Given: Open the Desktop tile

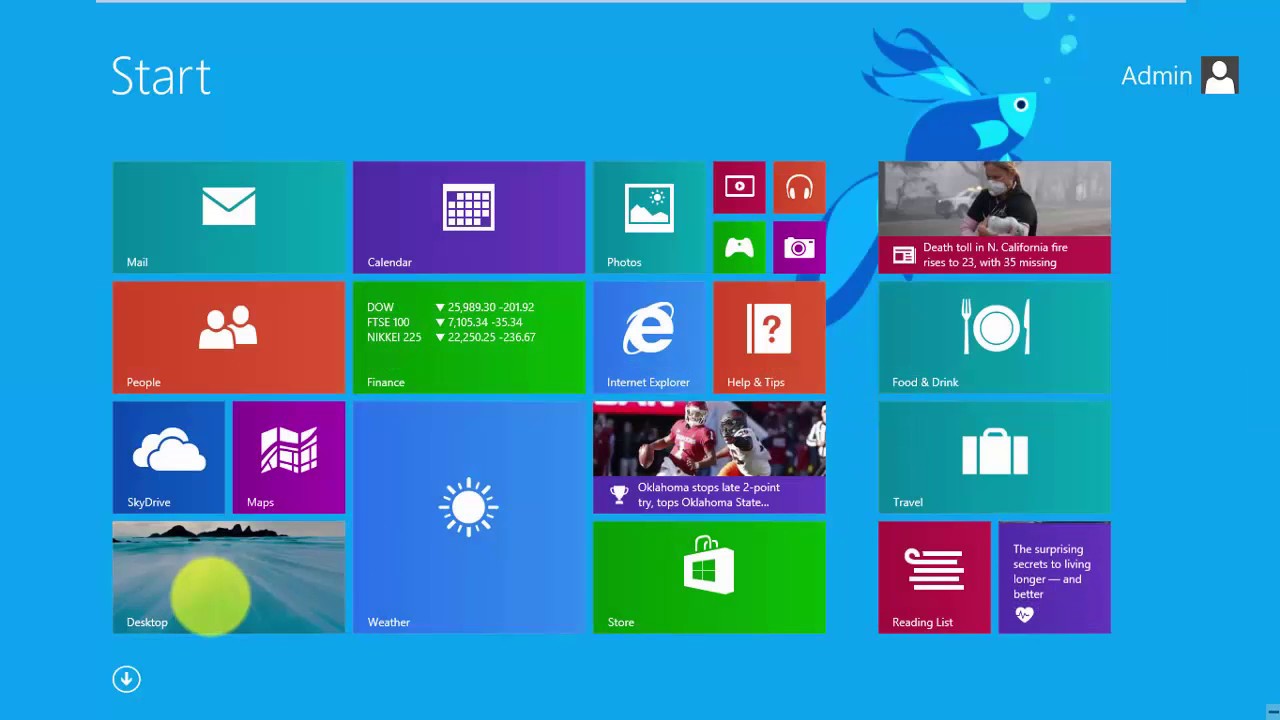Looking at the screenshot, I should pos(229,577).
